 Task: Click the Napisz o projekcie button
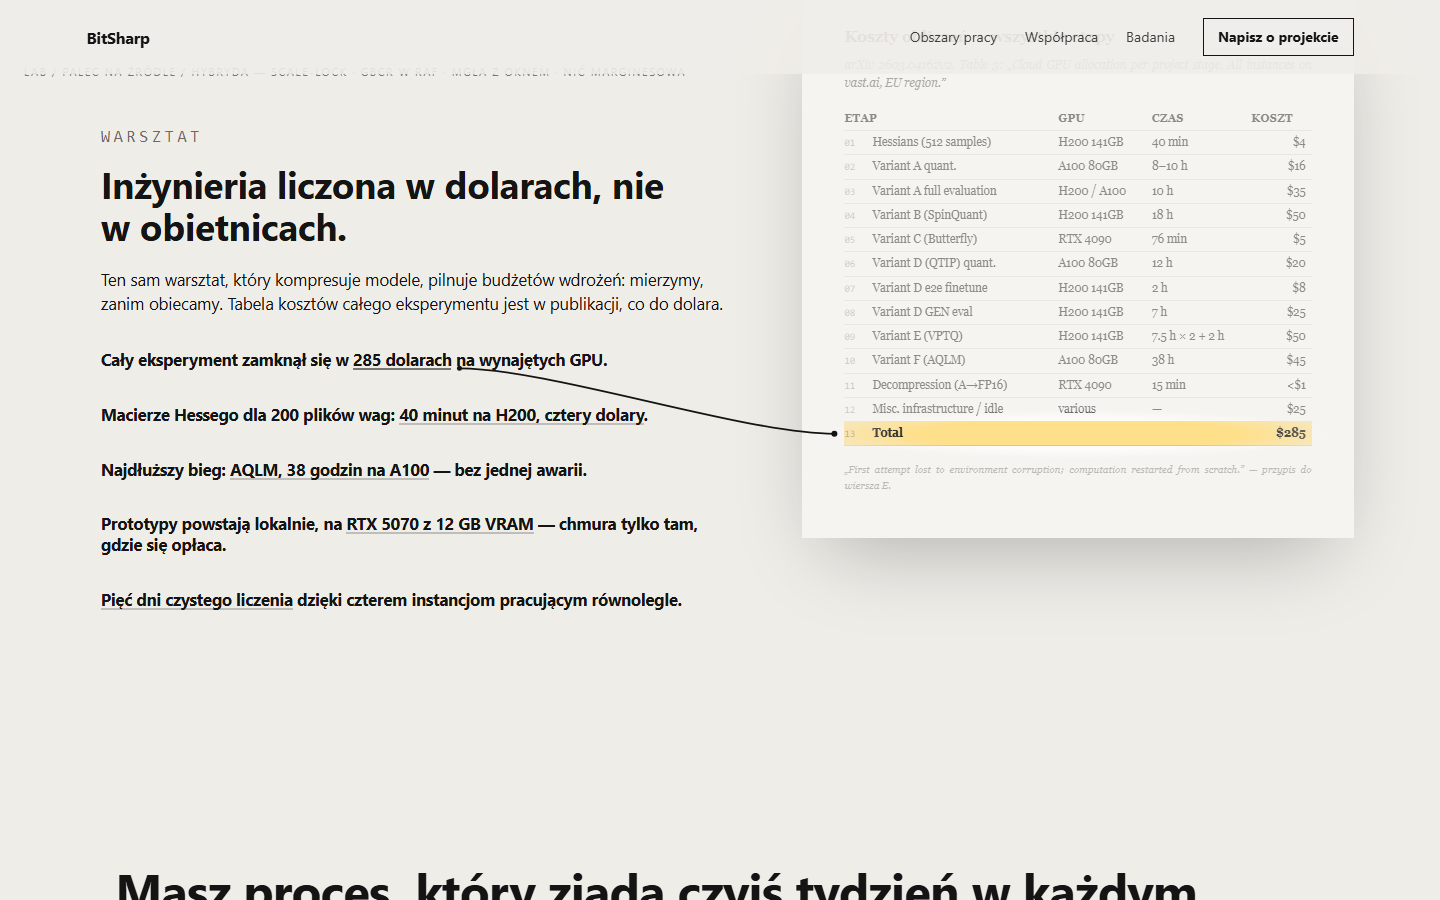[x=1278, y=37]
